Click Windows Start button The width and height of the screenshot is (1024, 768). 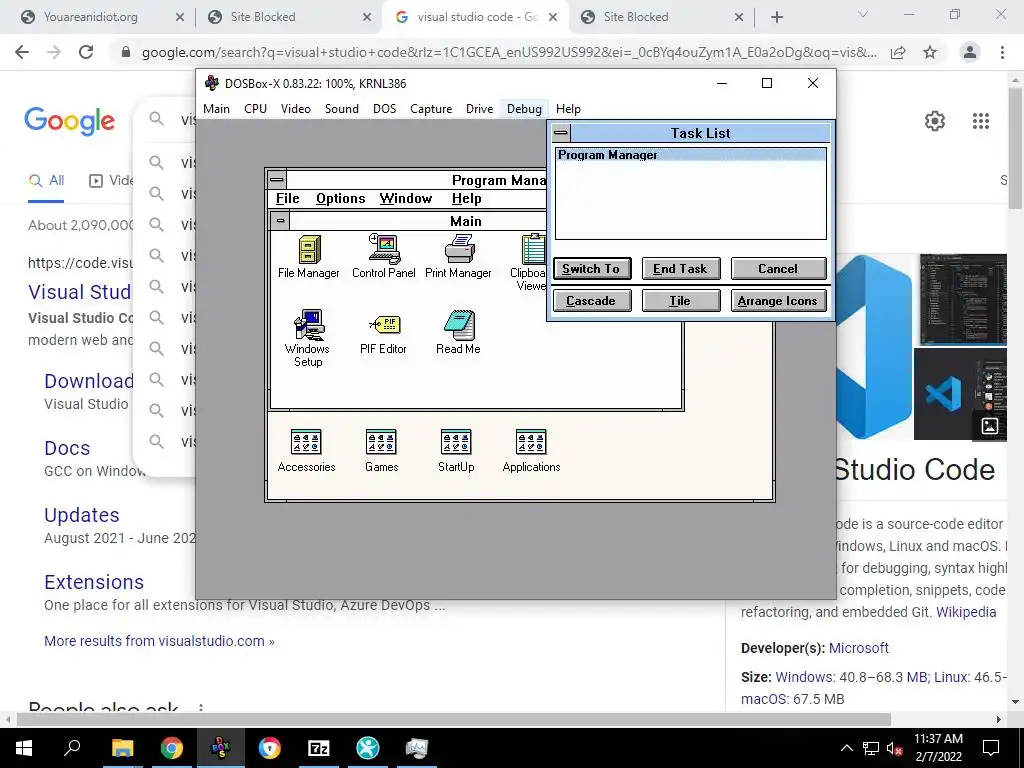(24, 748)
